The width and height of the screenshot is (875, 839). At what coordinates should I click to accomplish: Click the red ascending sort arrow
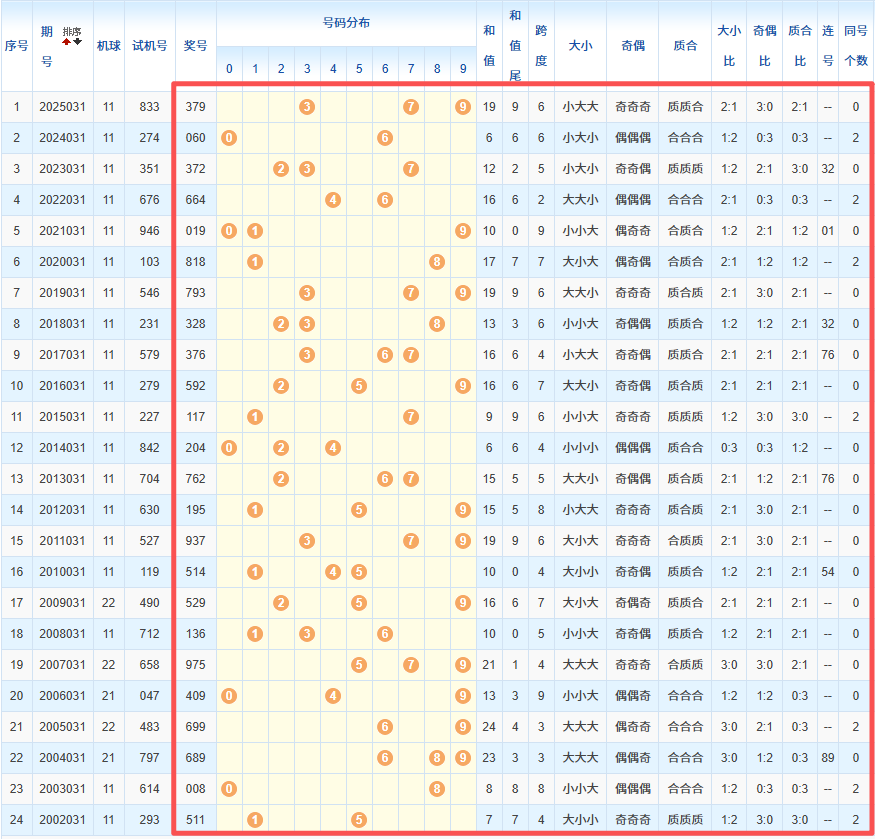click(66, 42)
